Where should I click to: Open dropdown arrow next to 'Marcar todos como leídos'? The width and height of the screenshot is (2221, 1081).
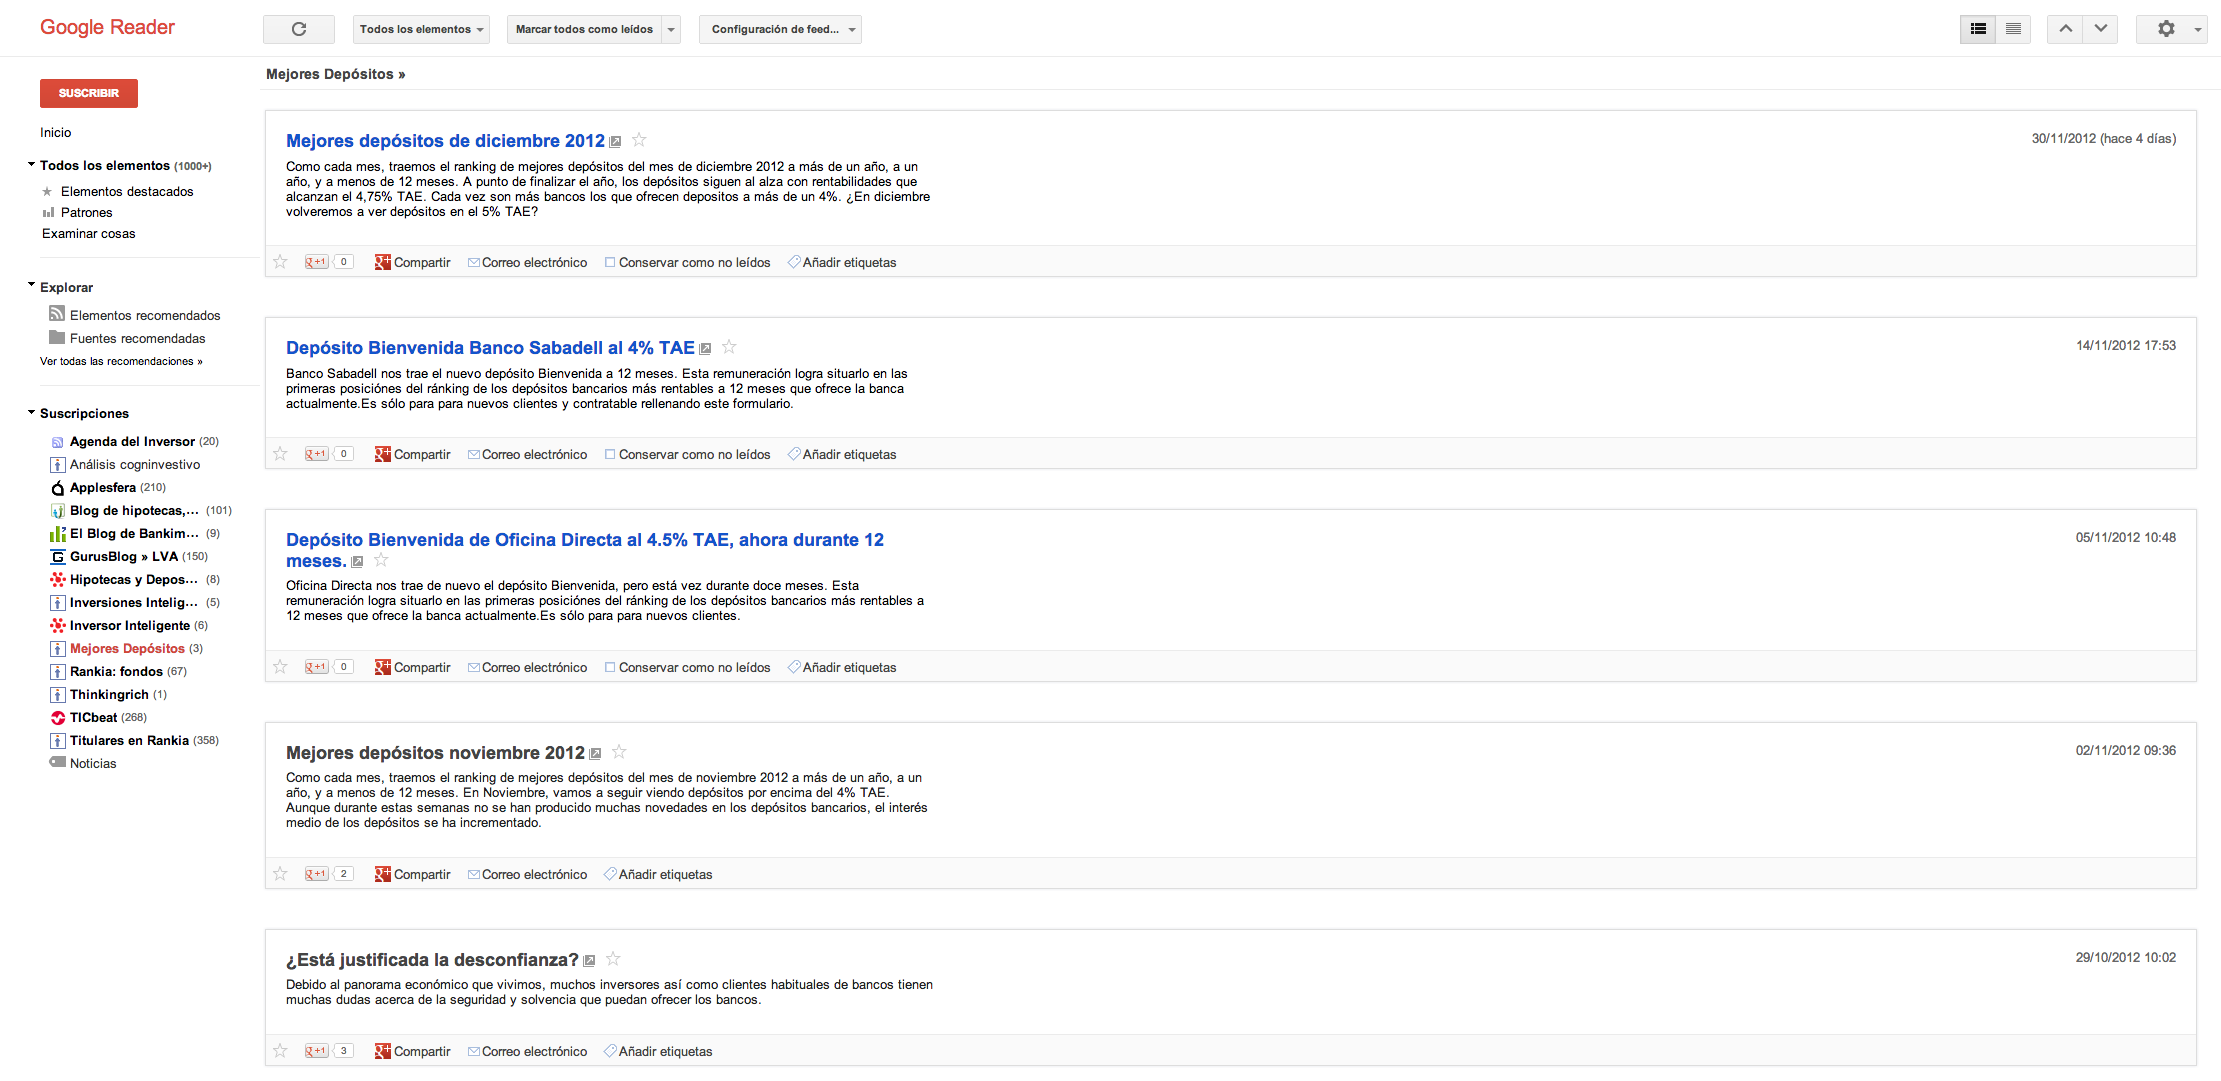click(671, 29)
